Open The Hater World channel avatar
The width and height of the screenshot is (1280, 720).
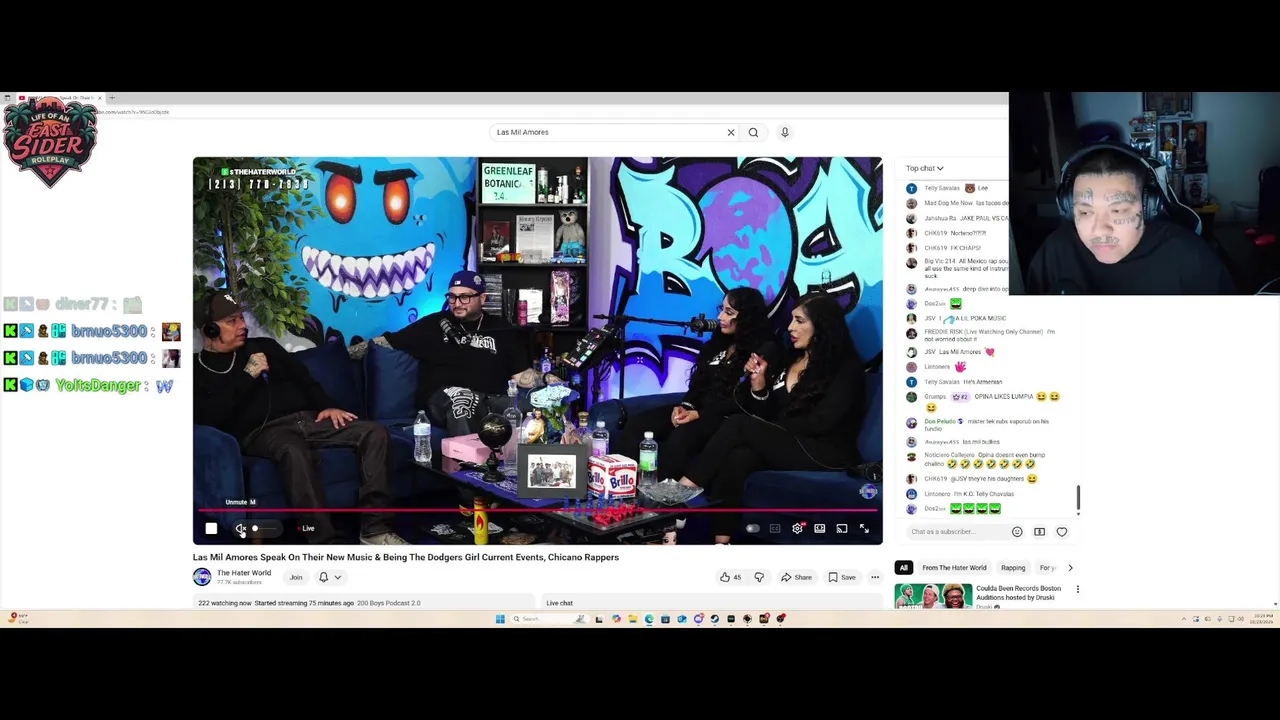coord(202,577)
